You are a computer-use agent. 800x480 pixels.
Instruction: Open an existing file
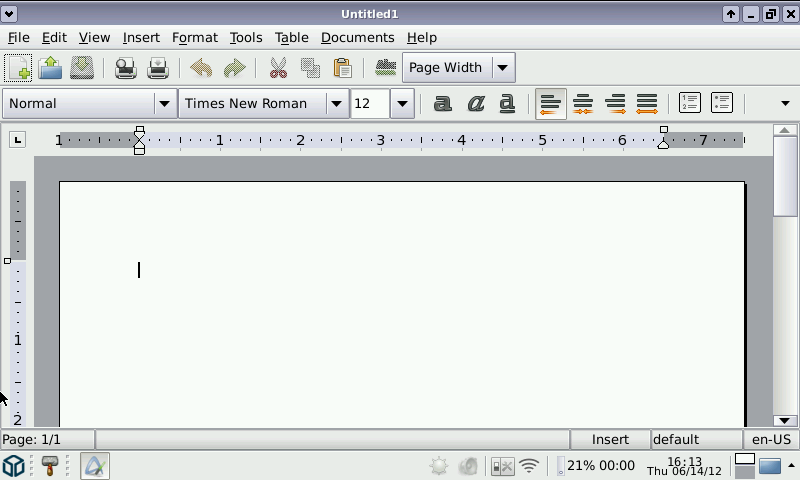[50, 68]
